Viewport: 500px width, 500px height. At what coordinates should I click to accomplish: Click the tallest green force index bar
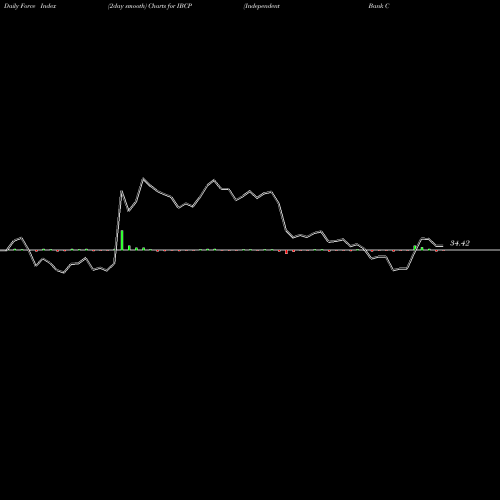click(x=122, y=240)
